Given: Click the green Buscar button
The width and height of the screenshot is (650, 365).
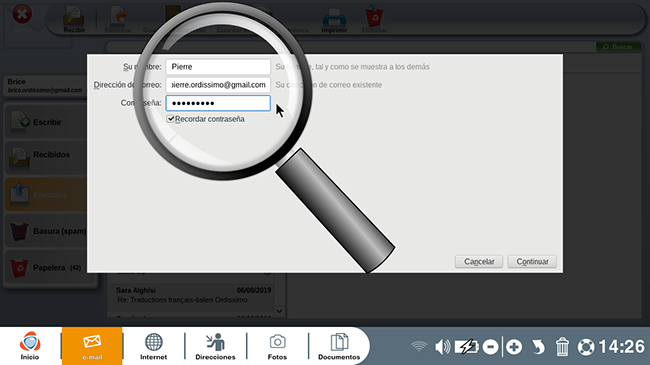Looking at the screenshot, I should pos(618,47).
